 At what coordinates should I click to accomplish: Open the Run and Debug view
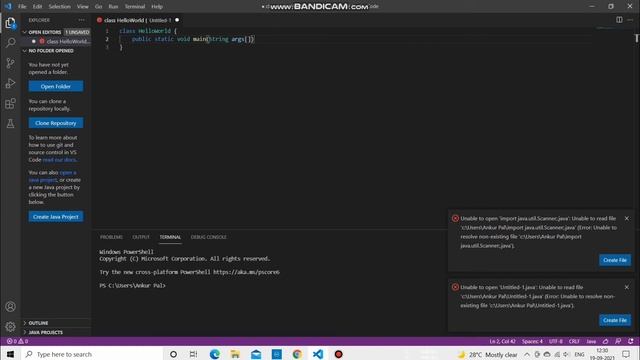tap(10, 83)
